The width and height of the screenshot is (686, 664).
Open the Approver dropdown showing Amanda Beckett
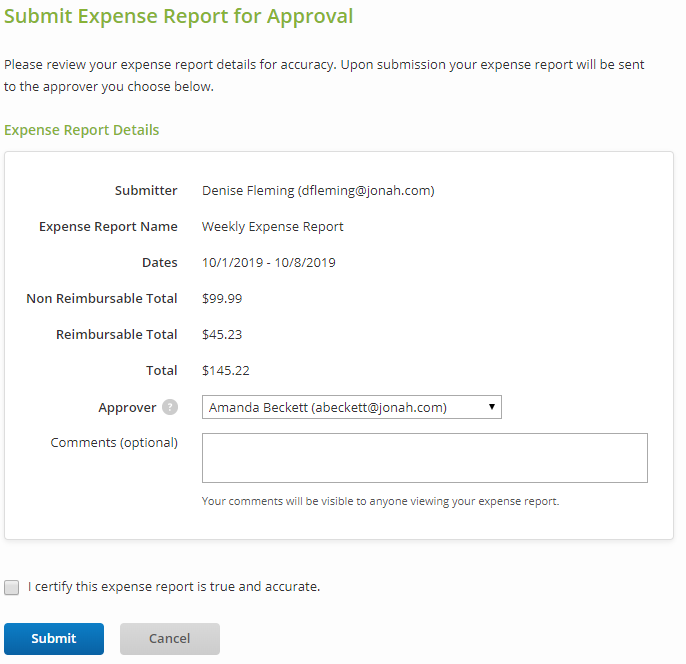point(340,407)
